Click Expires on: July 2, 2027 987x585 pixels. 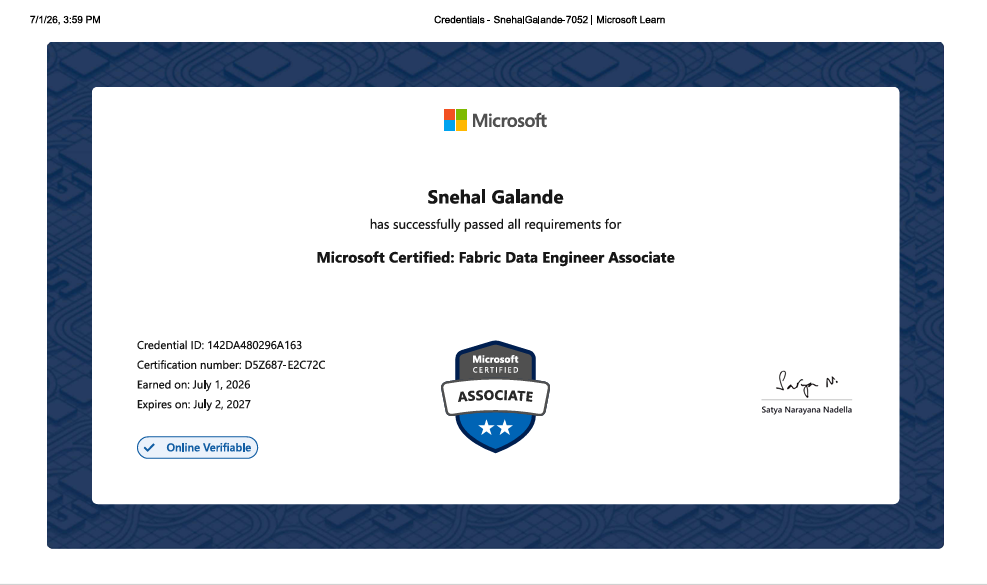pyautogui.click(x=193, y=404)
